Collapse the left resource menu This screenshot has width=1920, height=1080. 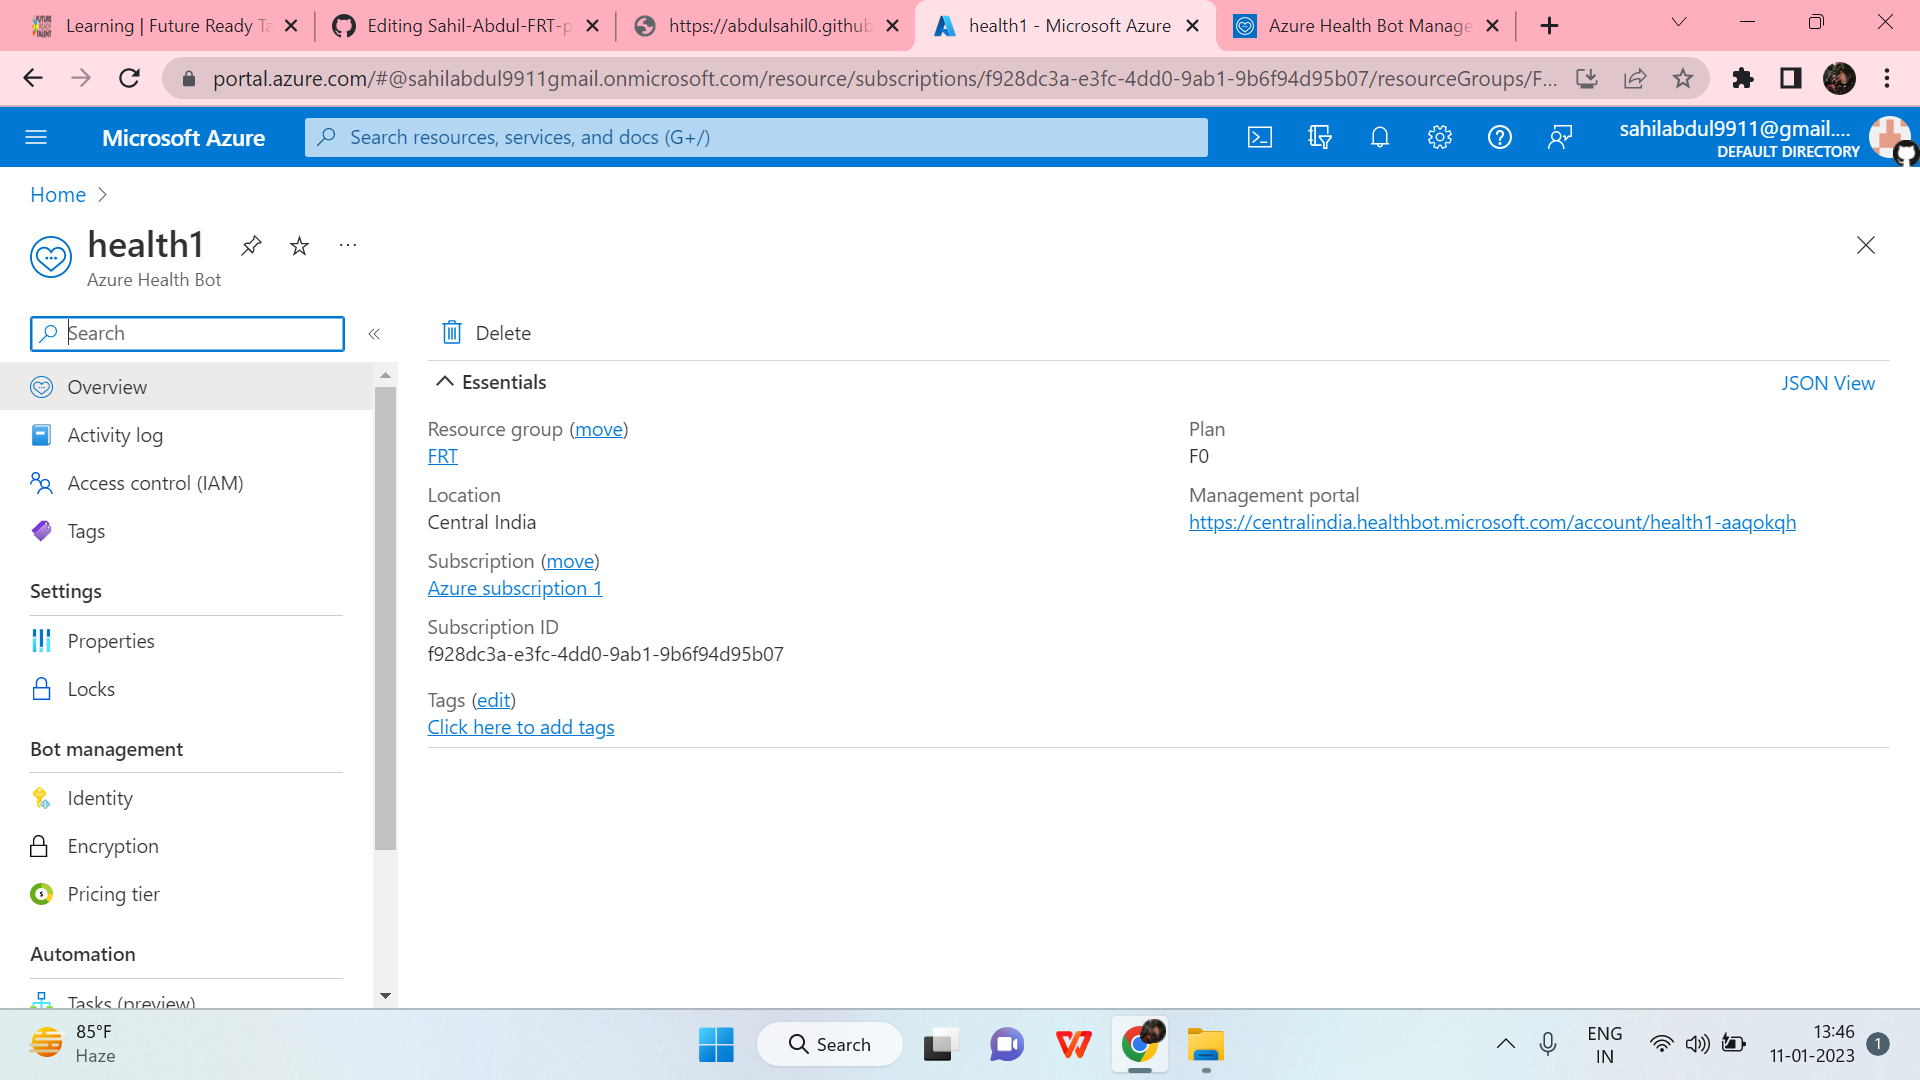(x=375, y=334)
